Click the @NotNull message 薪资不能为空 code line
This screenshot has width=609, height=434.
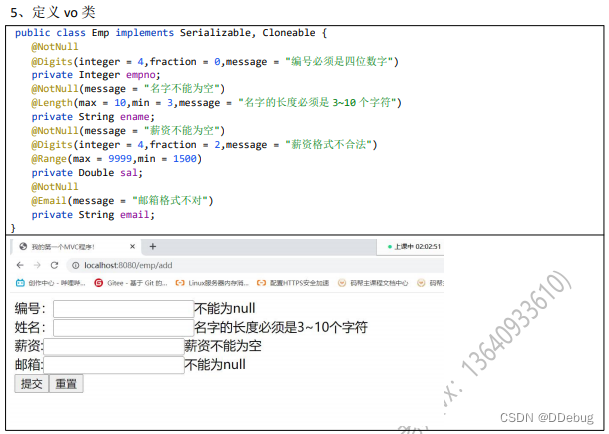coord(128,131)
